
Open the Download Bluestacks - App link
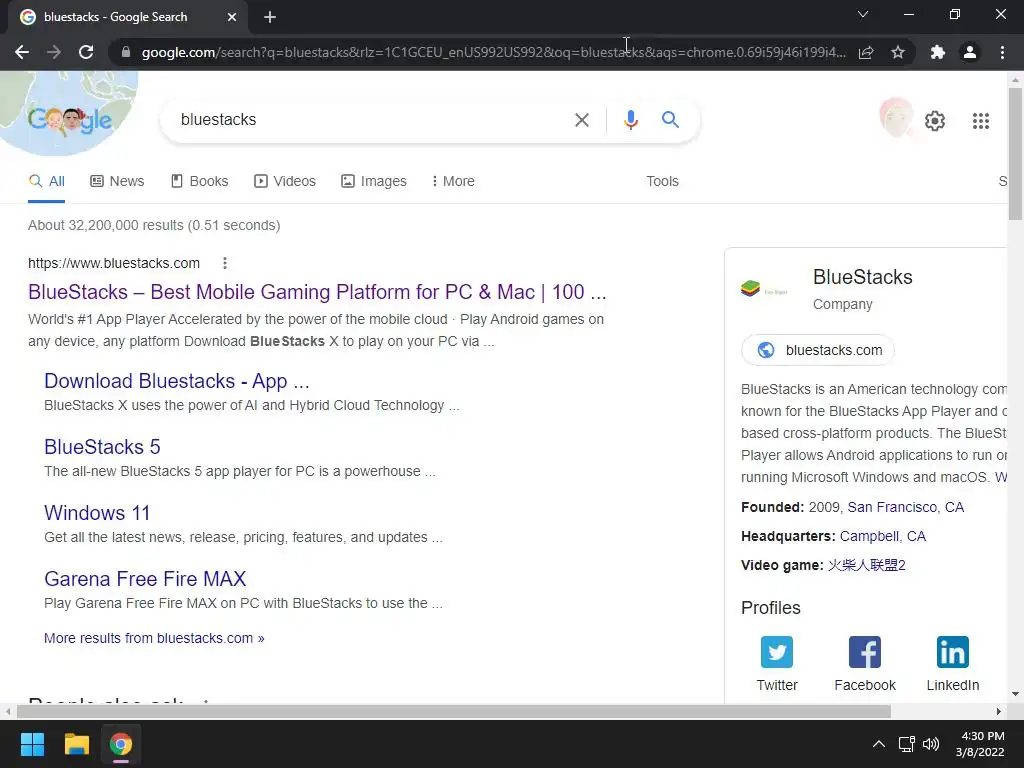[x=176, y=381]
